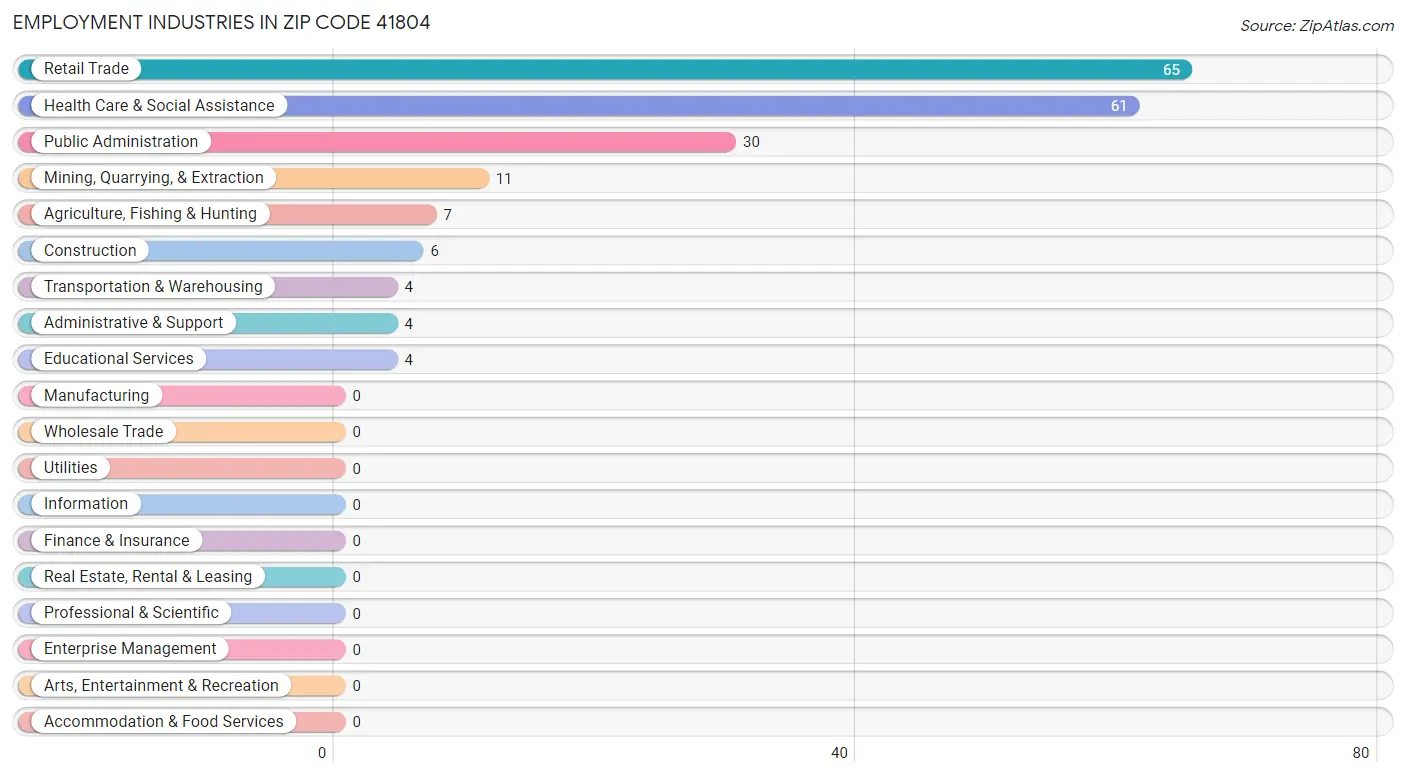The width and height of the screenshot is (1406, 777).
Task: Click the value 11 beside the Mining bar
Action: (x=504, y=178)
